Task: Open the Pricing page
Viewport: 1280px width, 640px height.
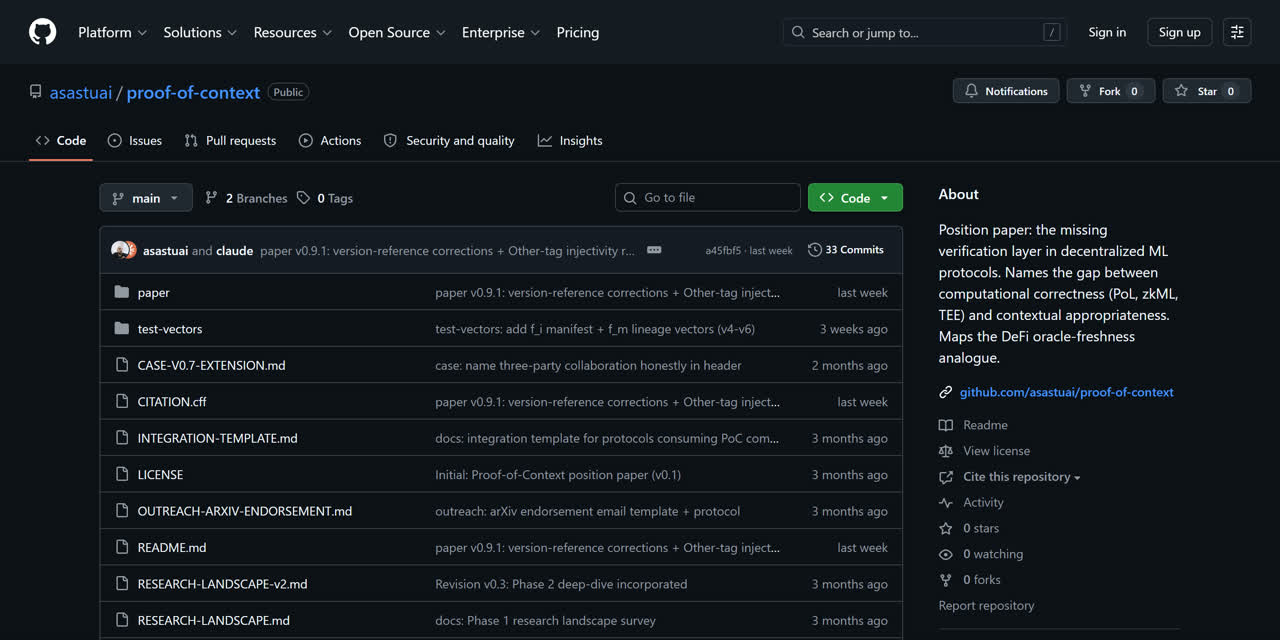Action: point(578,32)
